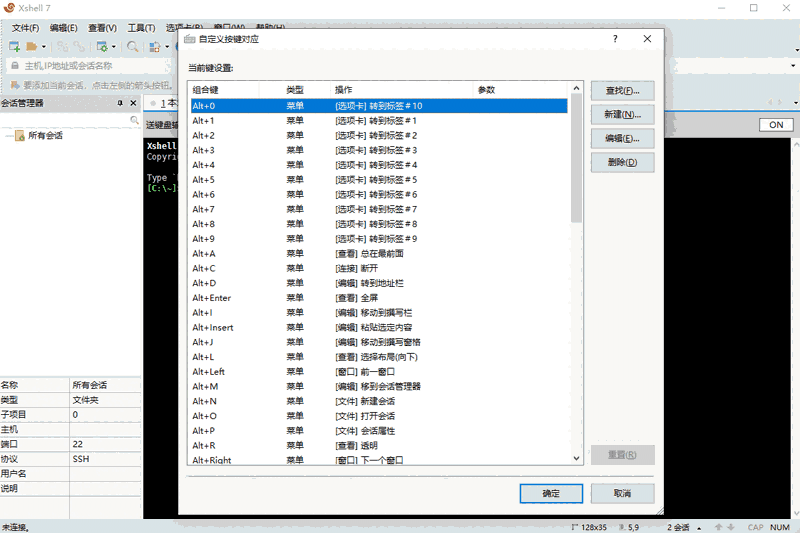Click the magnifier Find toolbar icon
Viewport: 800px width, 533px height.
(x=133, y=47)
